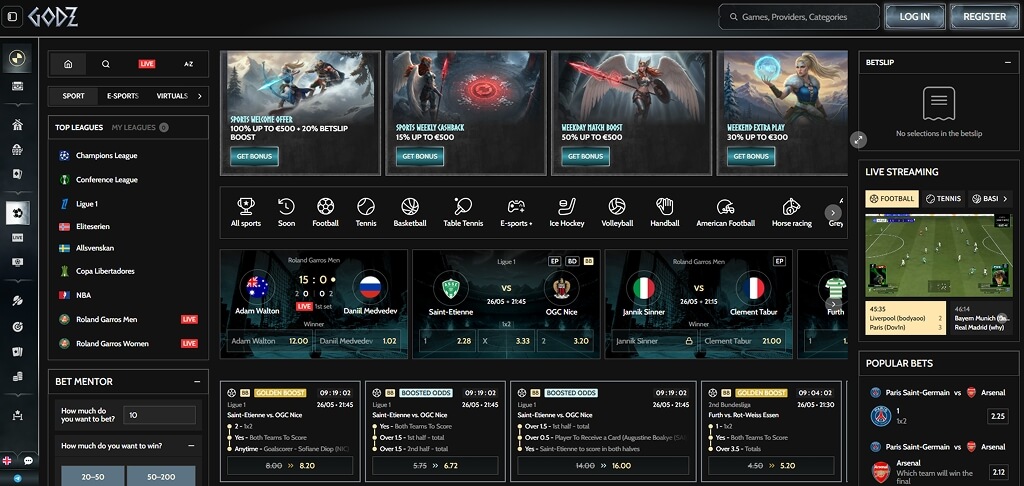The width and height of the screenshot is (1024, 486).
Task: Select the SPORT tab
Action: 73,96
